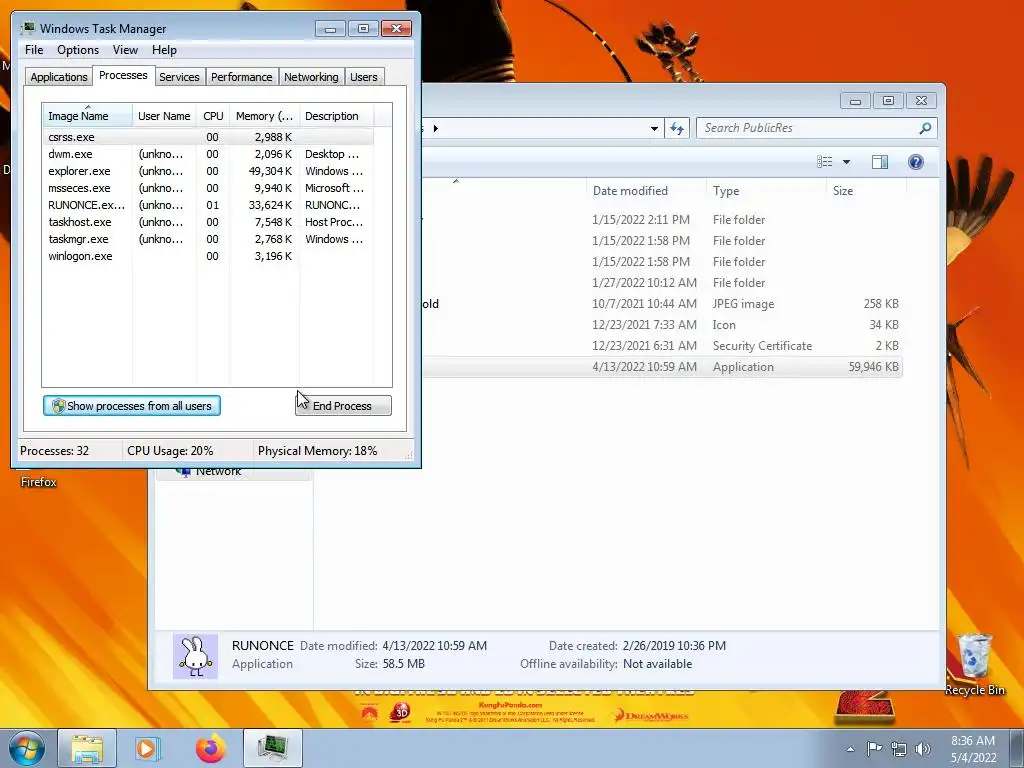Select the winlogon.exe process
1024x768 pixels.
(x=208, y=256)
